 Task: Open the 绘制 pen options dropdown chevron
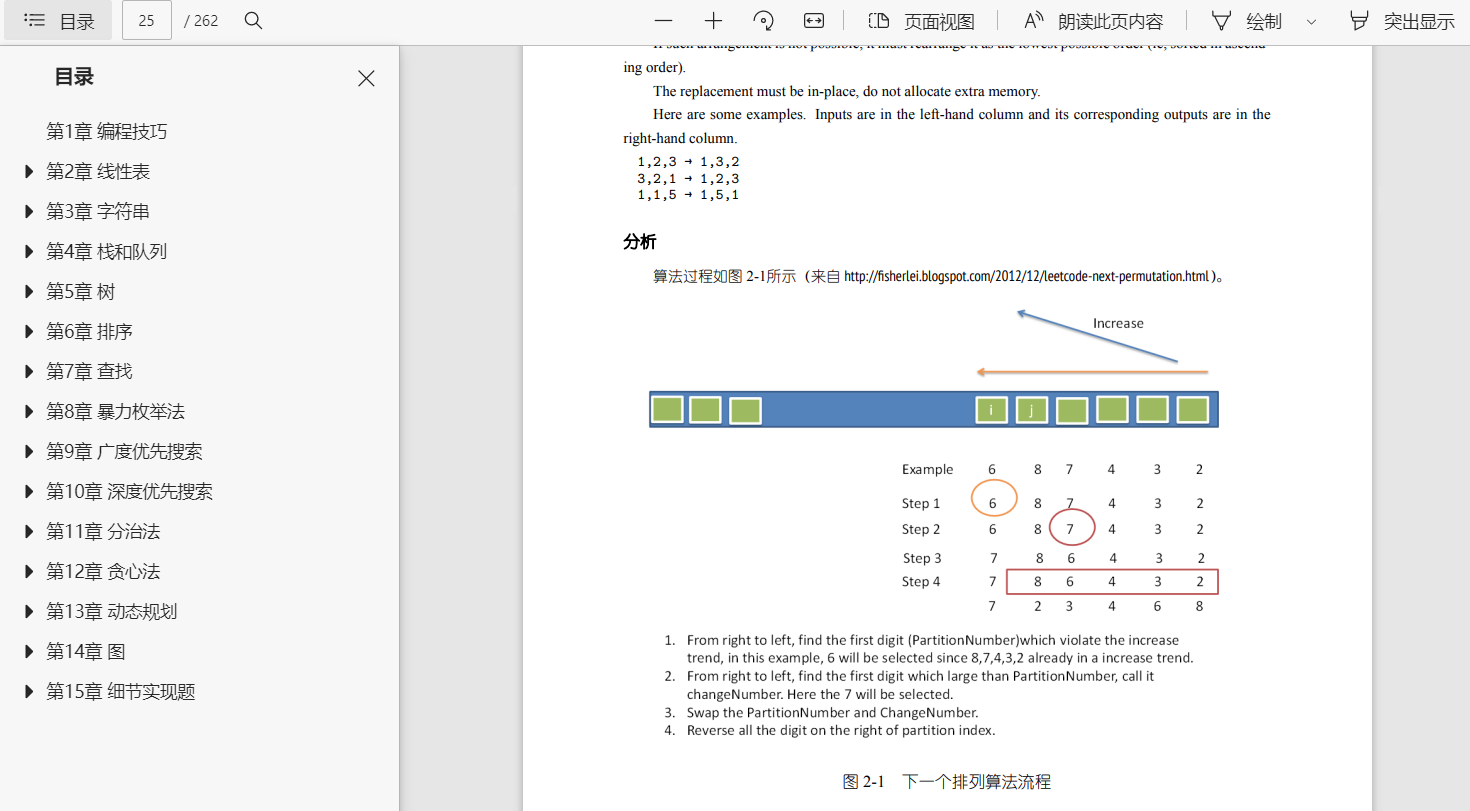pos(1311,20)
